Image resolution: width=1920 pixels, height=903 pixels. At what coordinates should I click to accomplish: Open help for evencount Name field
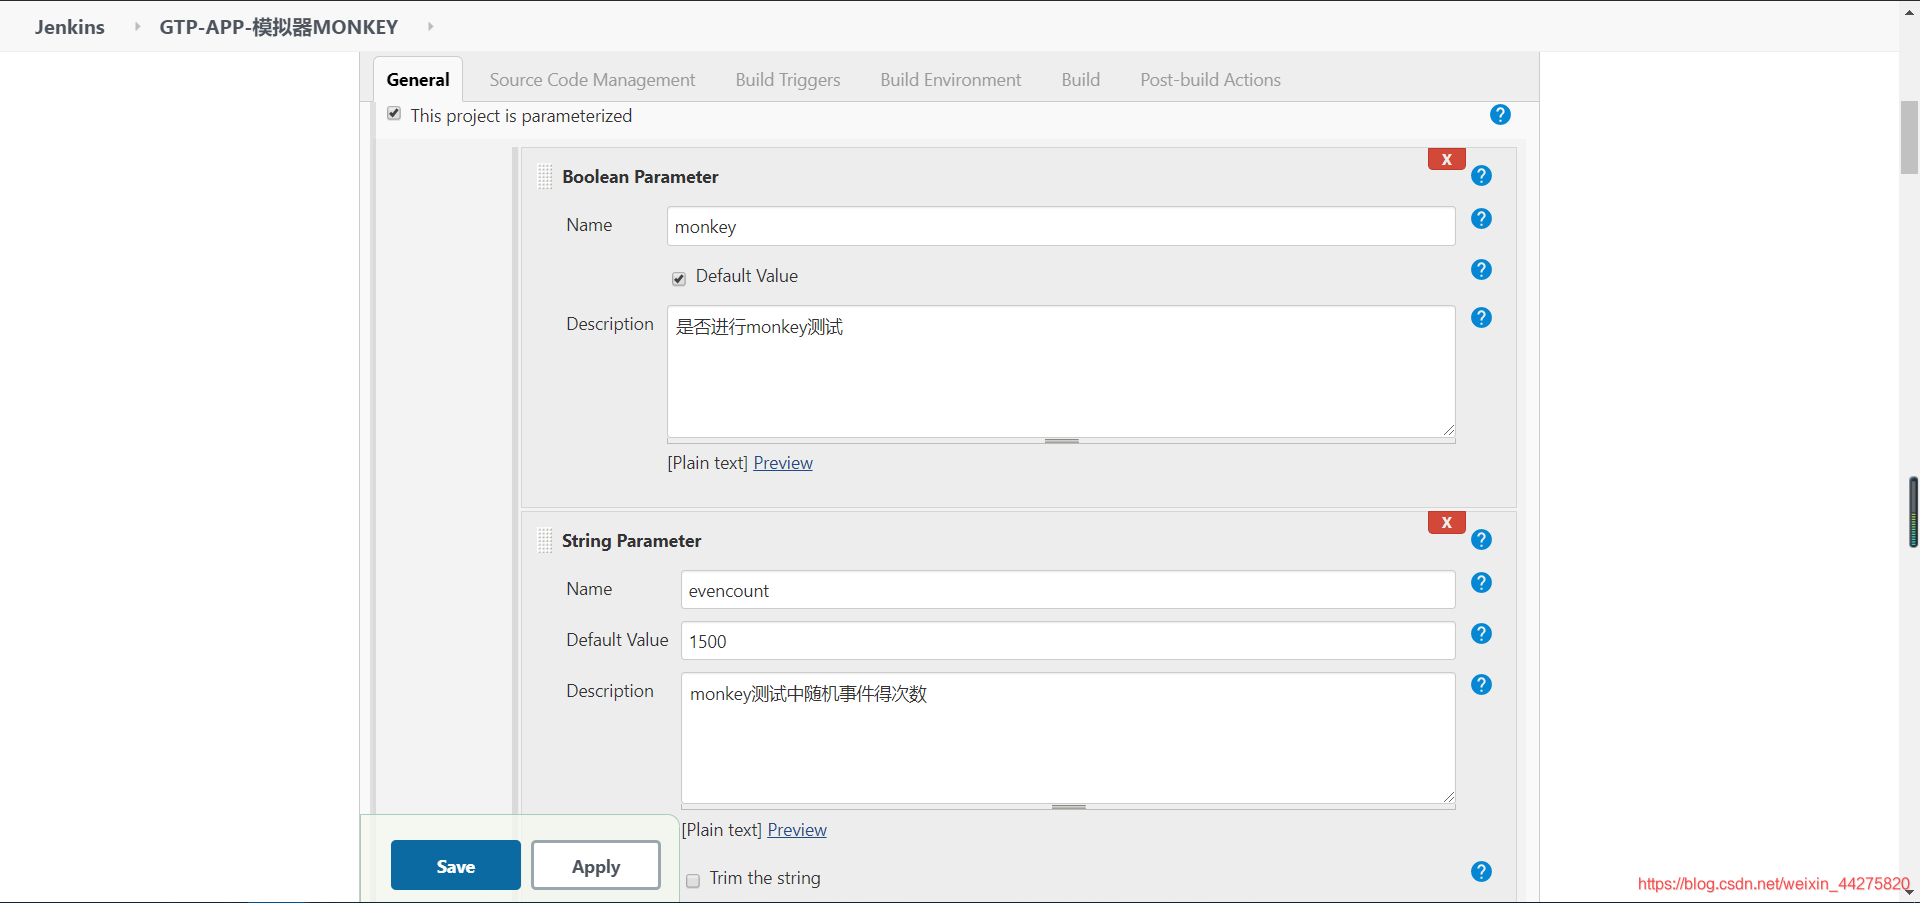pos(1481,583)
